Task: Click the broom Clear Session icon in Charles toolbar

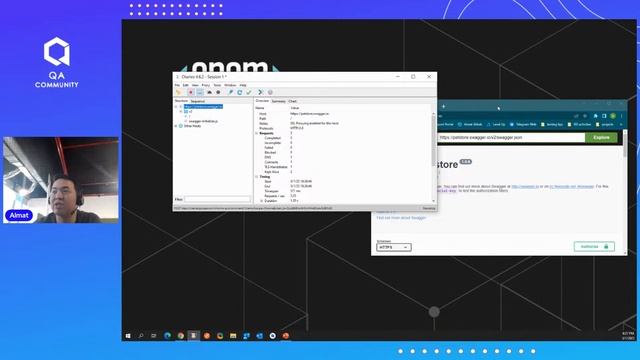Action: [178, 92]
